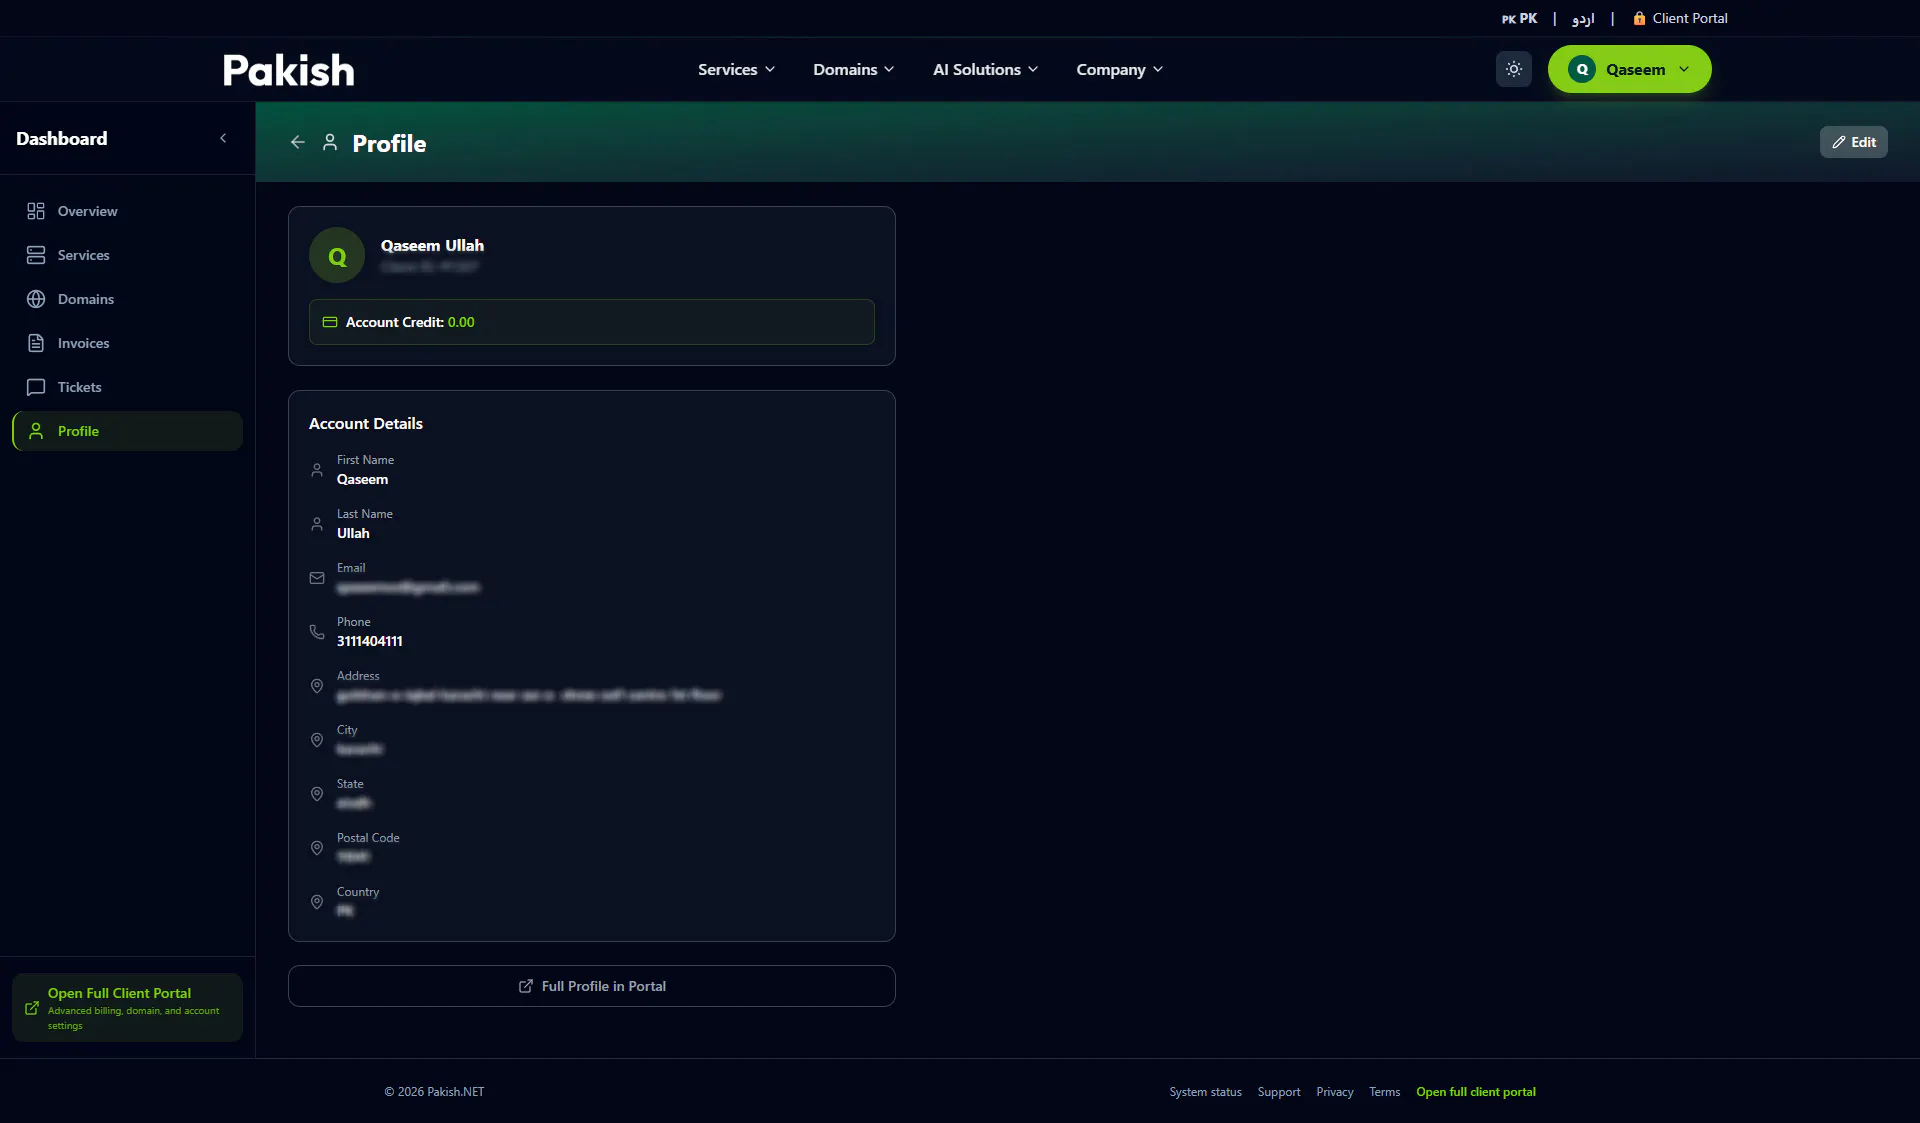This screenshot has width=1920, height=1123.
Task: Click external link icon in Open Full Client Portal card
Action: (x=32, y=1008)
